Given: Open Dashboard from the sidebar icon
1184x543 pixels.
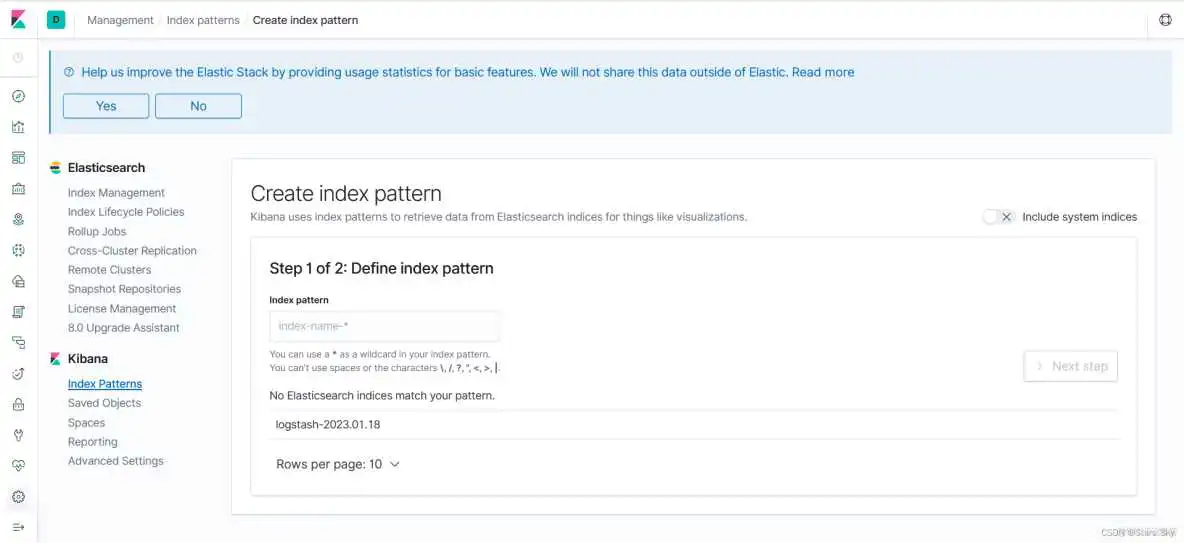Looking at the screenshot, I should coord(18,158).
